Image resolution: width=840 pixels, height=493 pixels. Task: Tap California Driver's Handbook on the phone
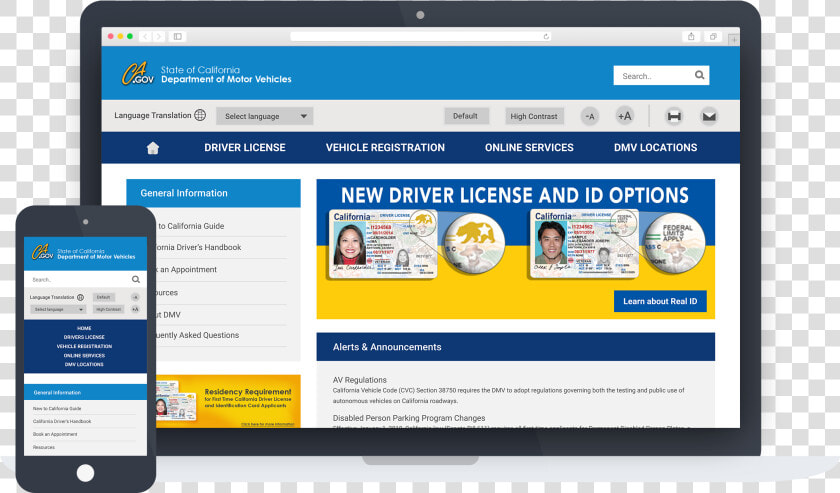pos(62,421)
